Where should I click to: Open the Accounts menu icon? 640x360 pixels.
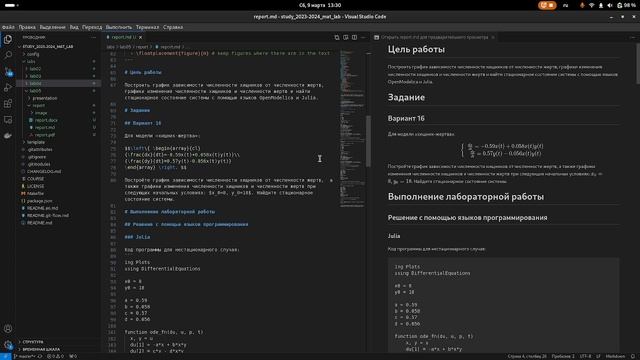point(8,328)
